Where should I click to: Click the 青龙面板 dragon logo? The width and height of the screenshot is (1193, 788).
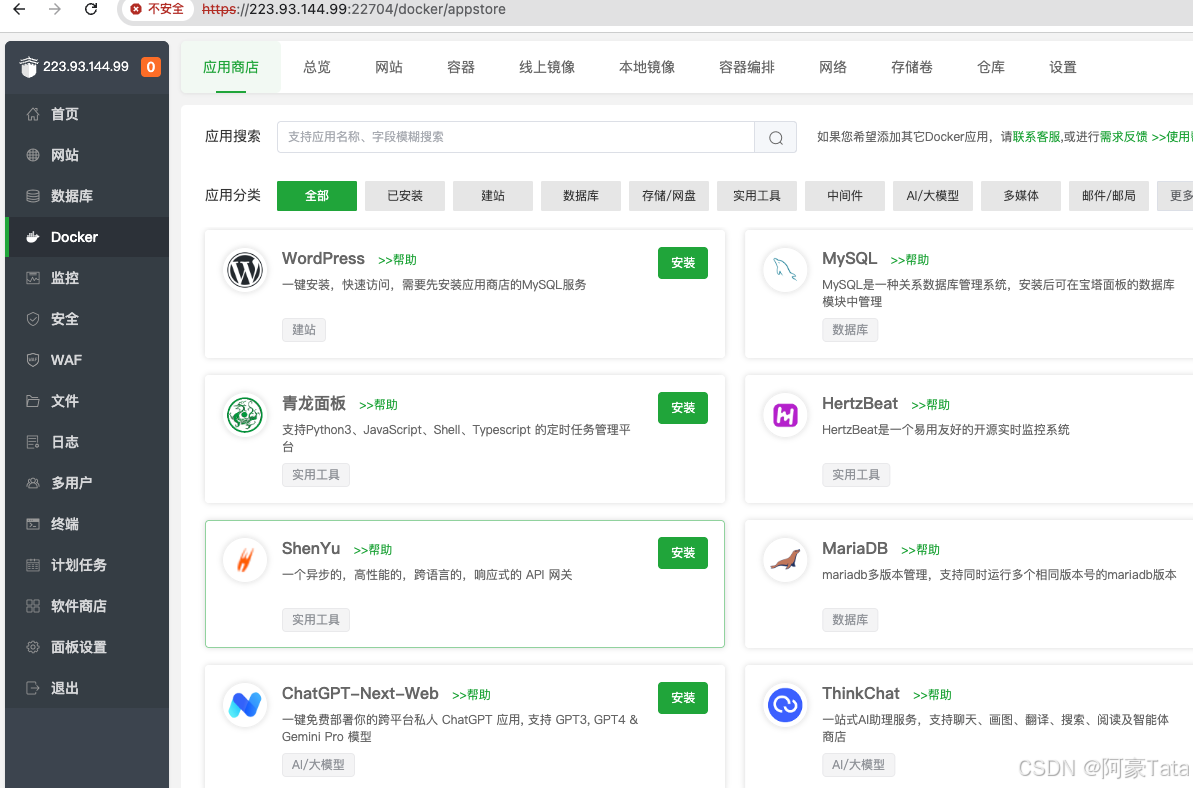(x=245, y=415)
